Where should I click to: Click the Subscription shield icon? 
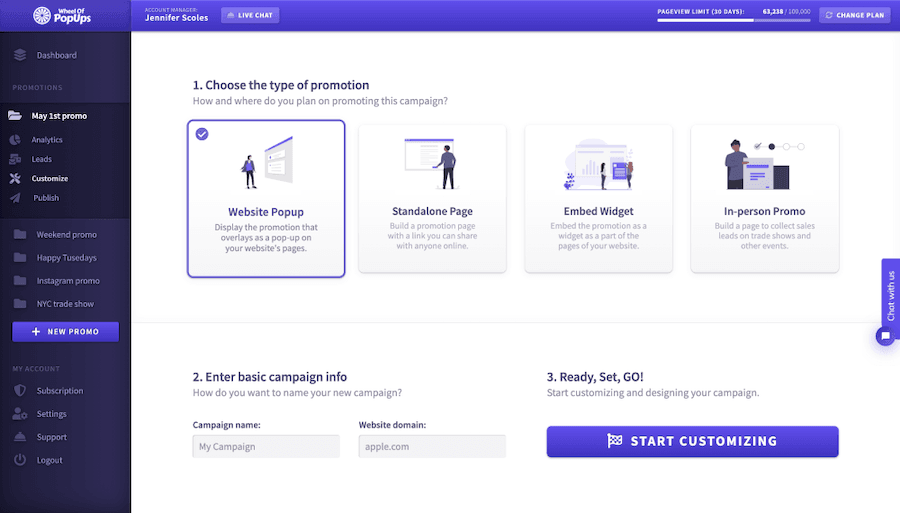pos(19,391)
